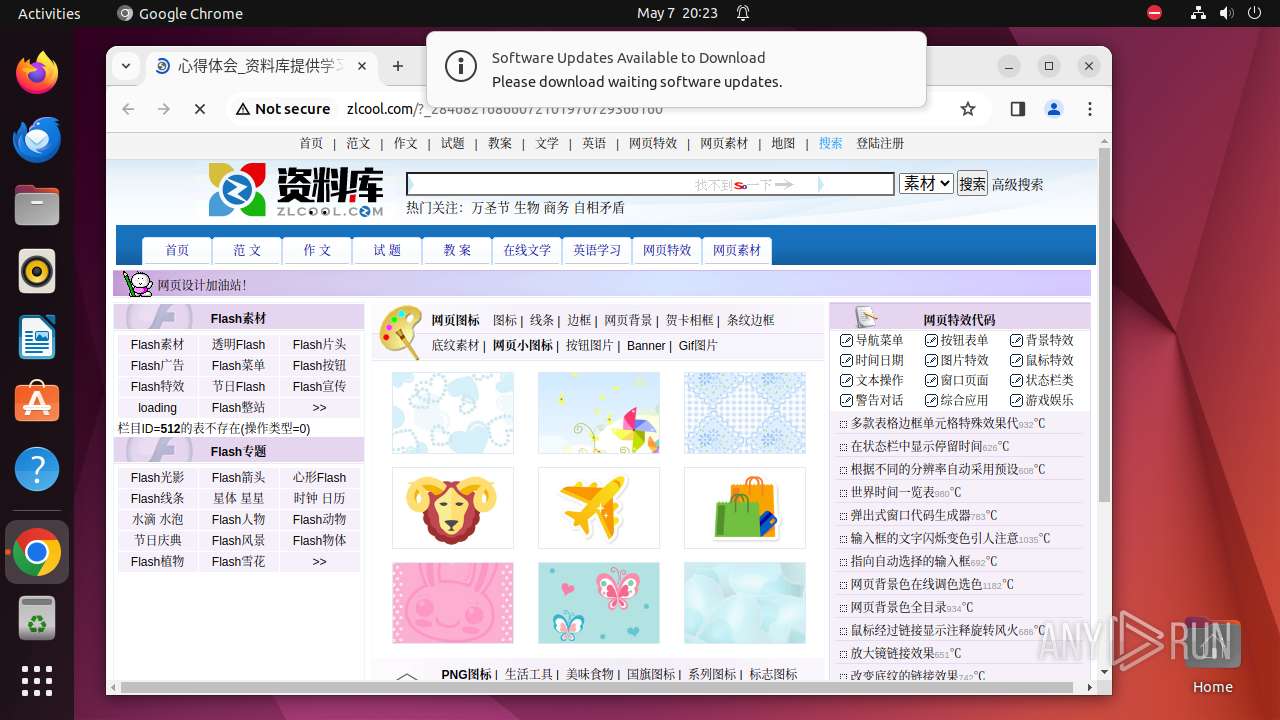Select the 鼠标特效 checkbox item
Viewport: 1280px width, 720px height.
[1042, 360]
